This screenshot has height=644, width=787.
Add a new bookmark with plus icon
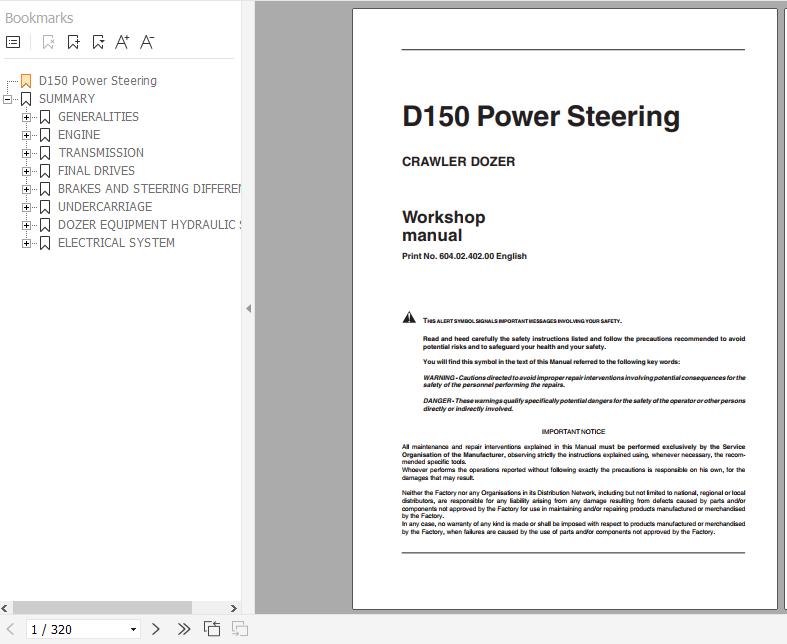tap(73, 42)
